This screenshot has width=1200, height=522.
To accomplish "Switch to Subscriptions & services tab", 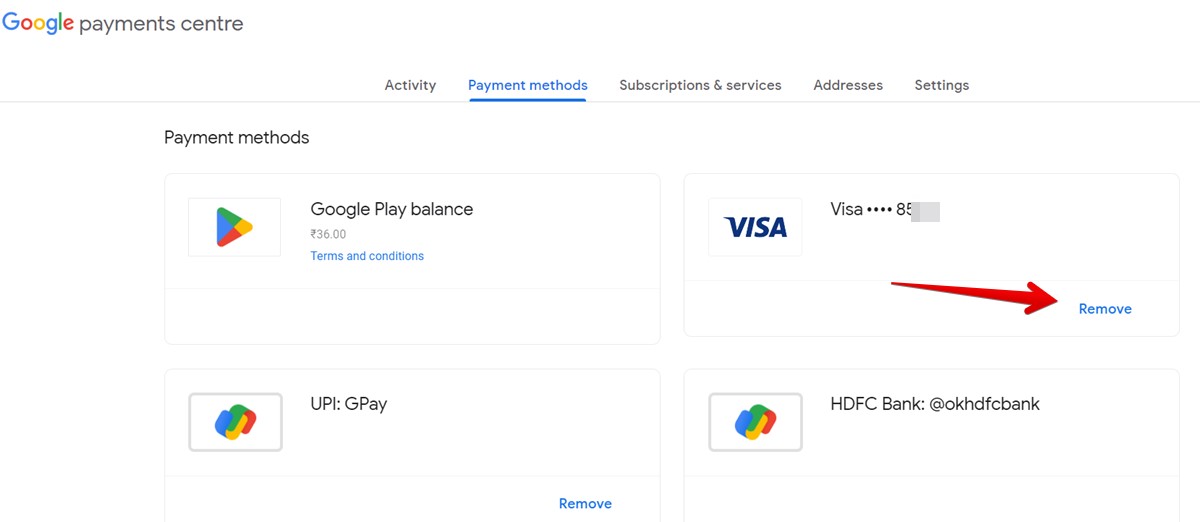I will point(700,85).
